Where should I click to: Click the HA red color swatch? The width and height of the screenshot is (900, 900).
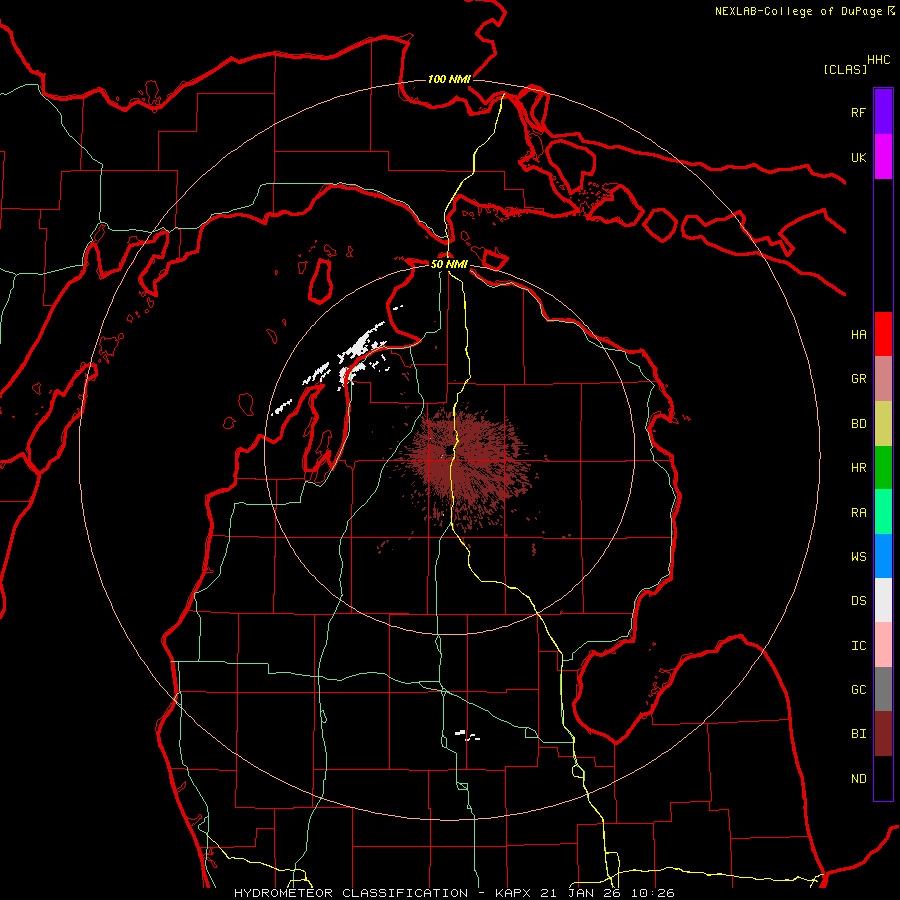(x=883, y=334)
